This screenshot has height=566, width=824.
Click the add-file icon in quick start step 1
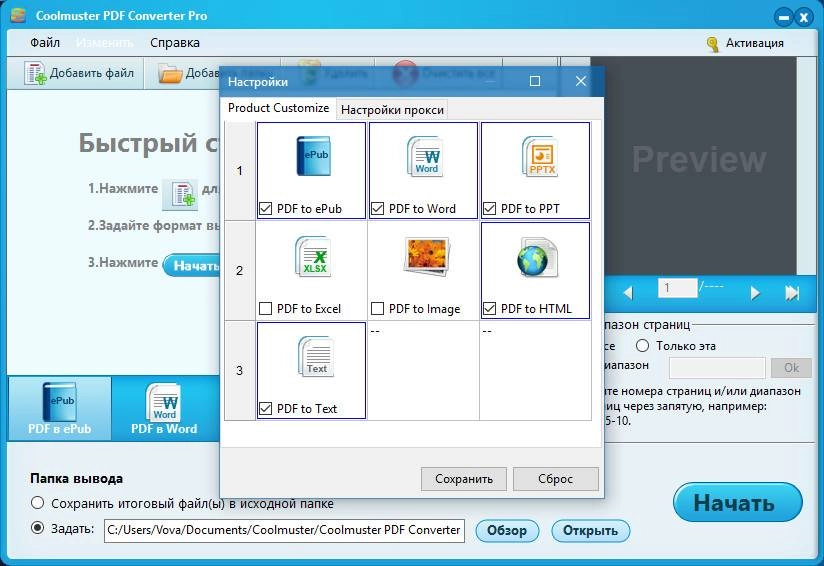[182, 194]
